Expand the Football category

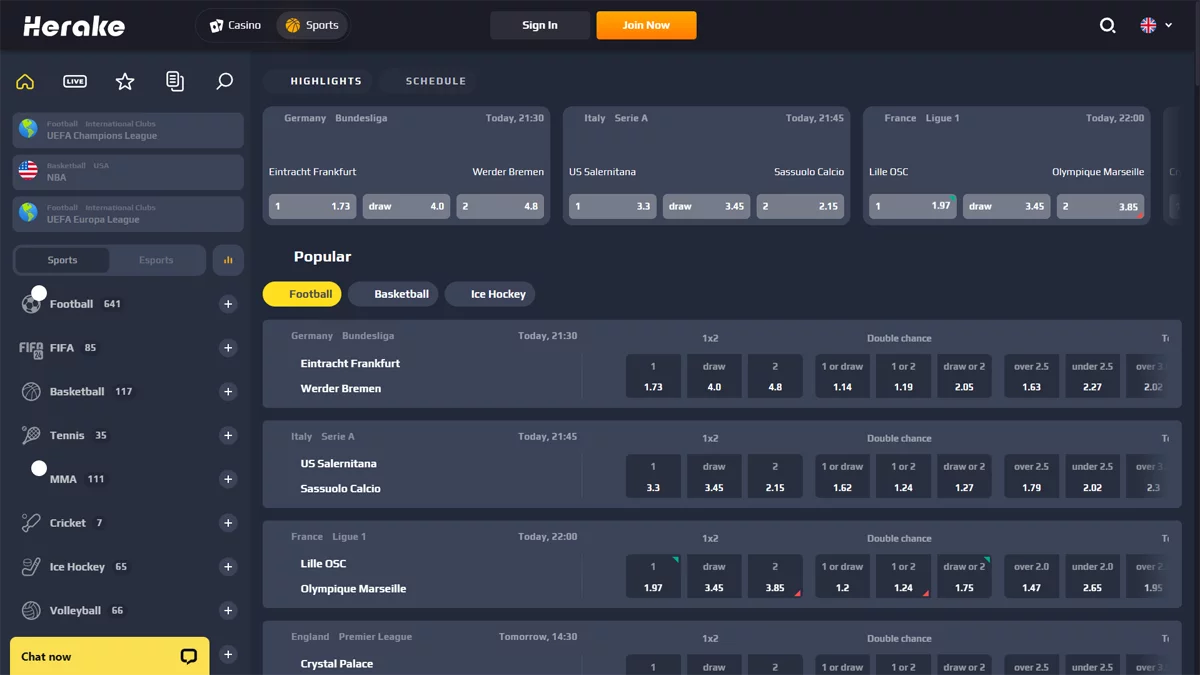click(228, 304)
